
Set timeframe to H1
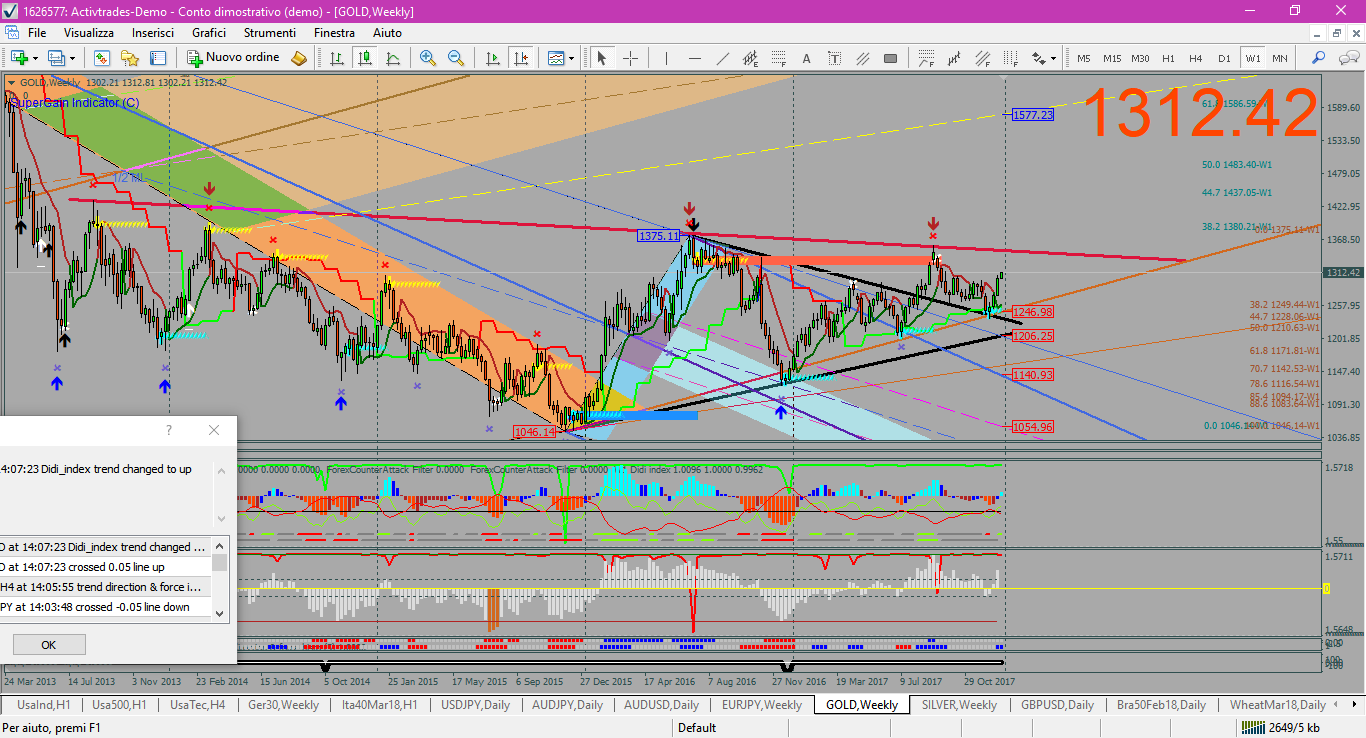coord(1168,58)
